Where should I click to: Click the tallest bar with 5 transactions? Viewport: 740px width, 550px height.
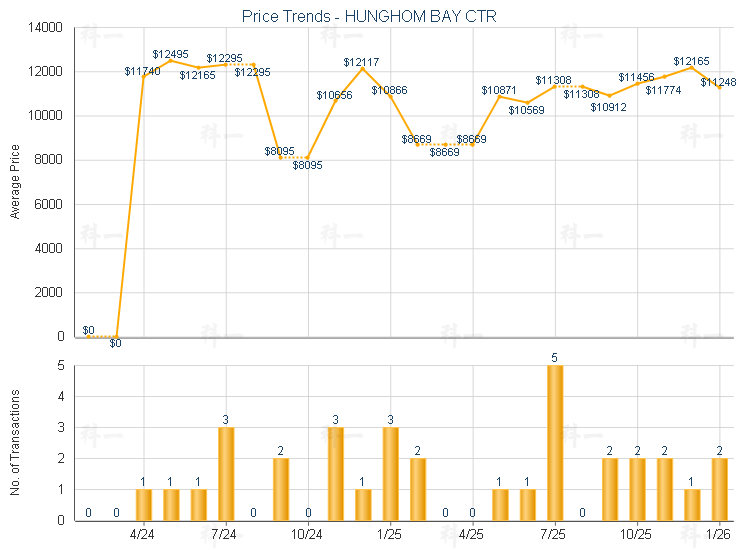[555, 442]
